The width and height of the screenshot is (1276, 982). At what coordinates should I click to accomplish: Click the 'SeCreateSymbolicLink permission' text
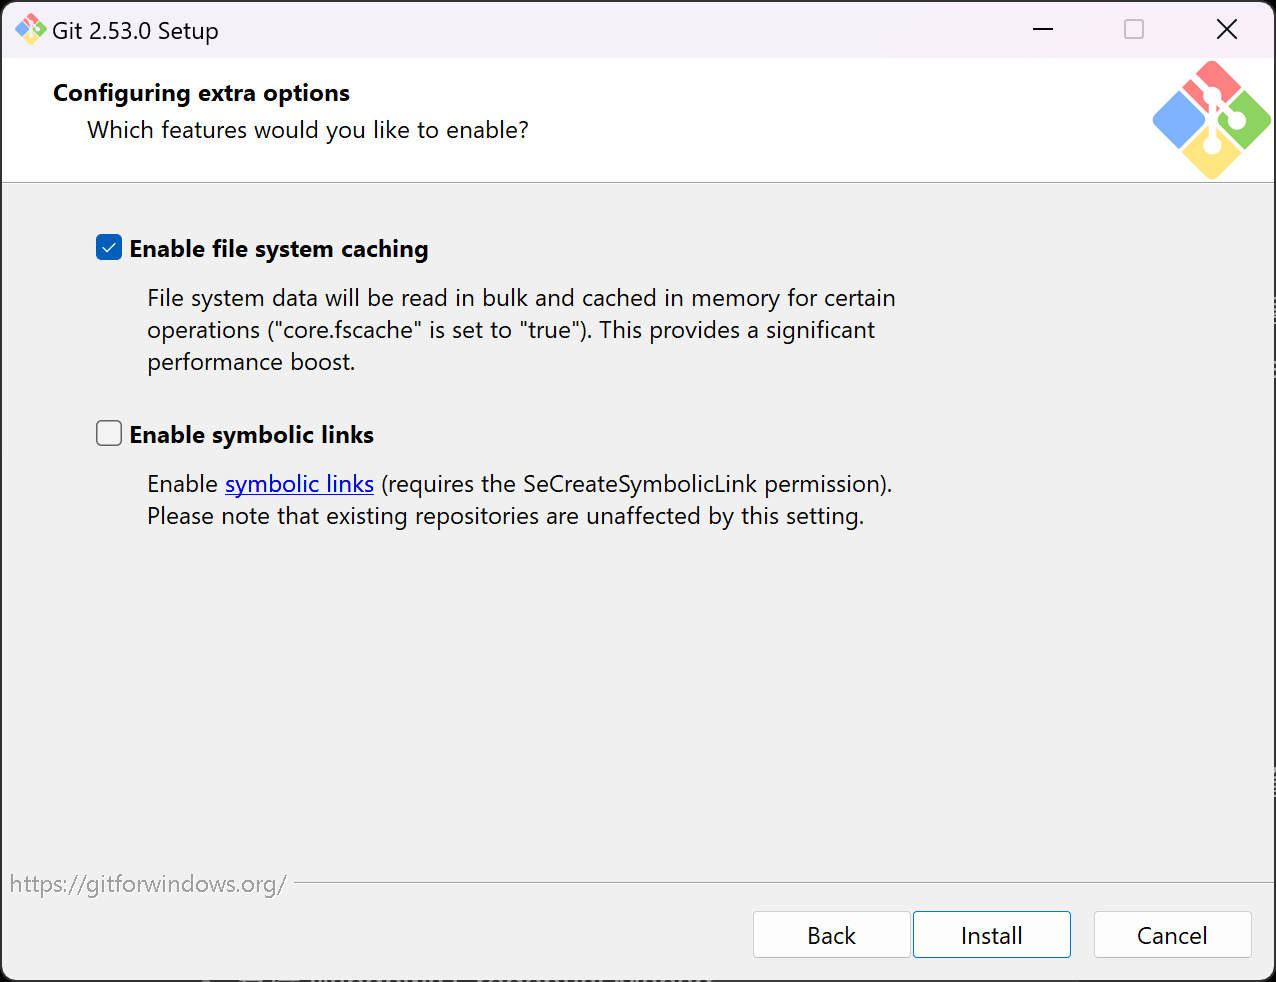pos(706,484)
